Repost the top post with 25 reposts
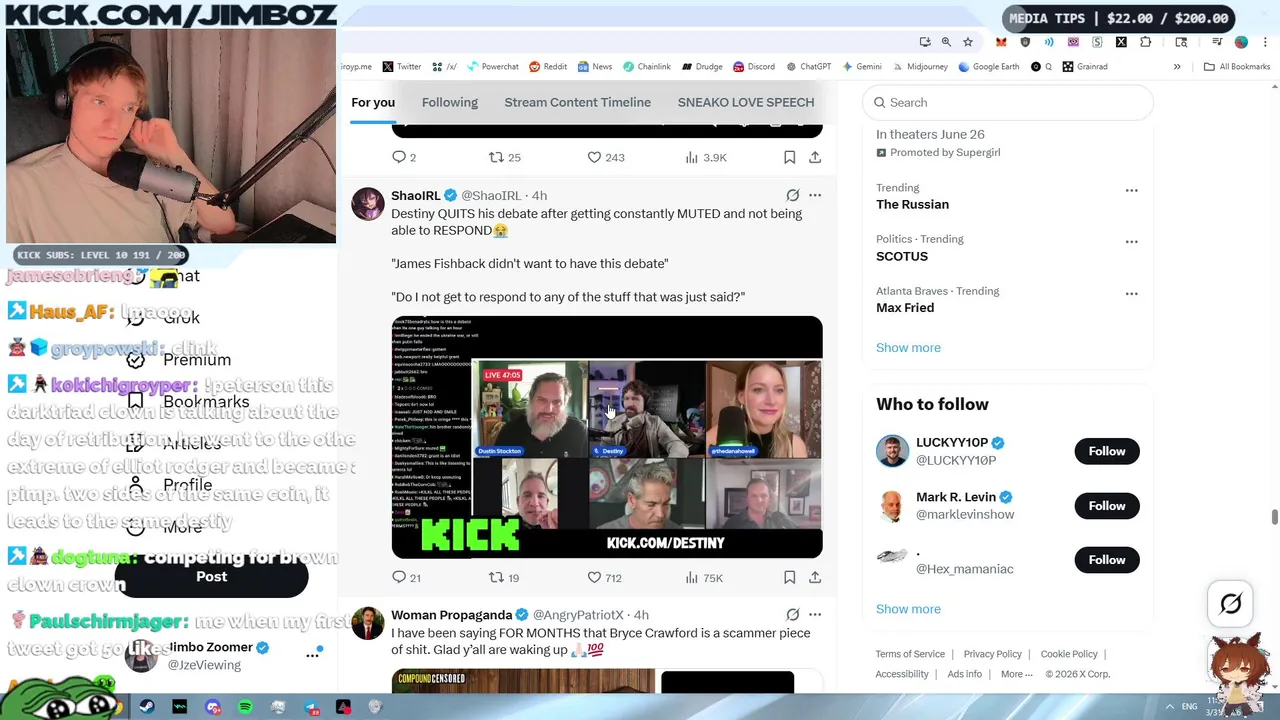The height and width of the screenshot is (720, 1280). 504,157
